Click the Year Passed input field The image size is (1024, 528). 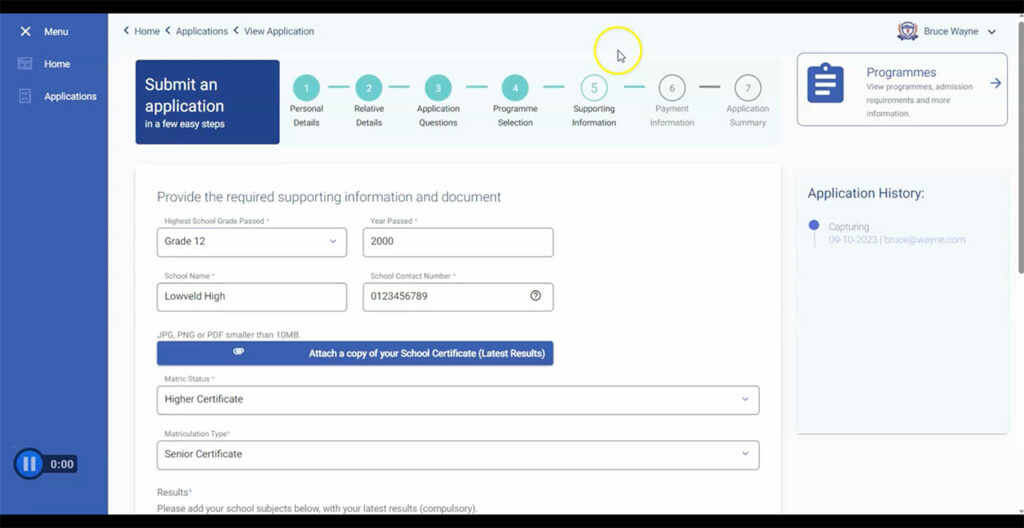coord(457,242)
